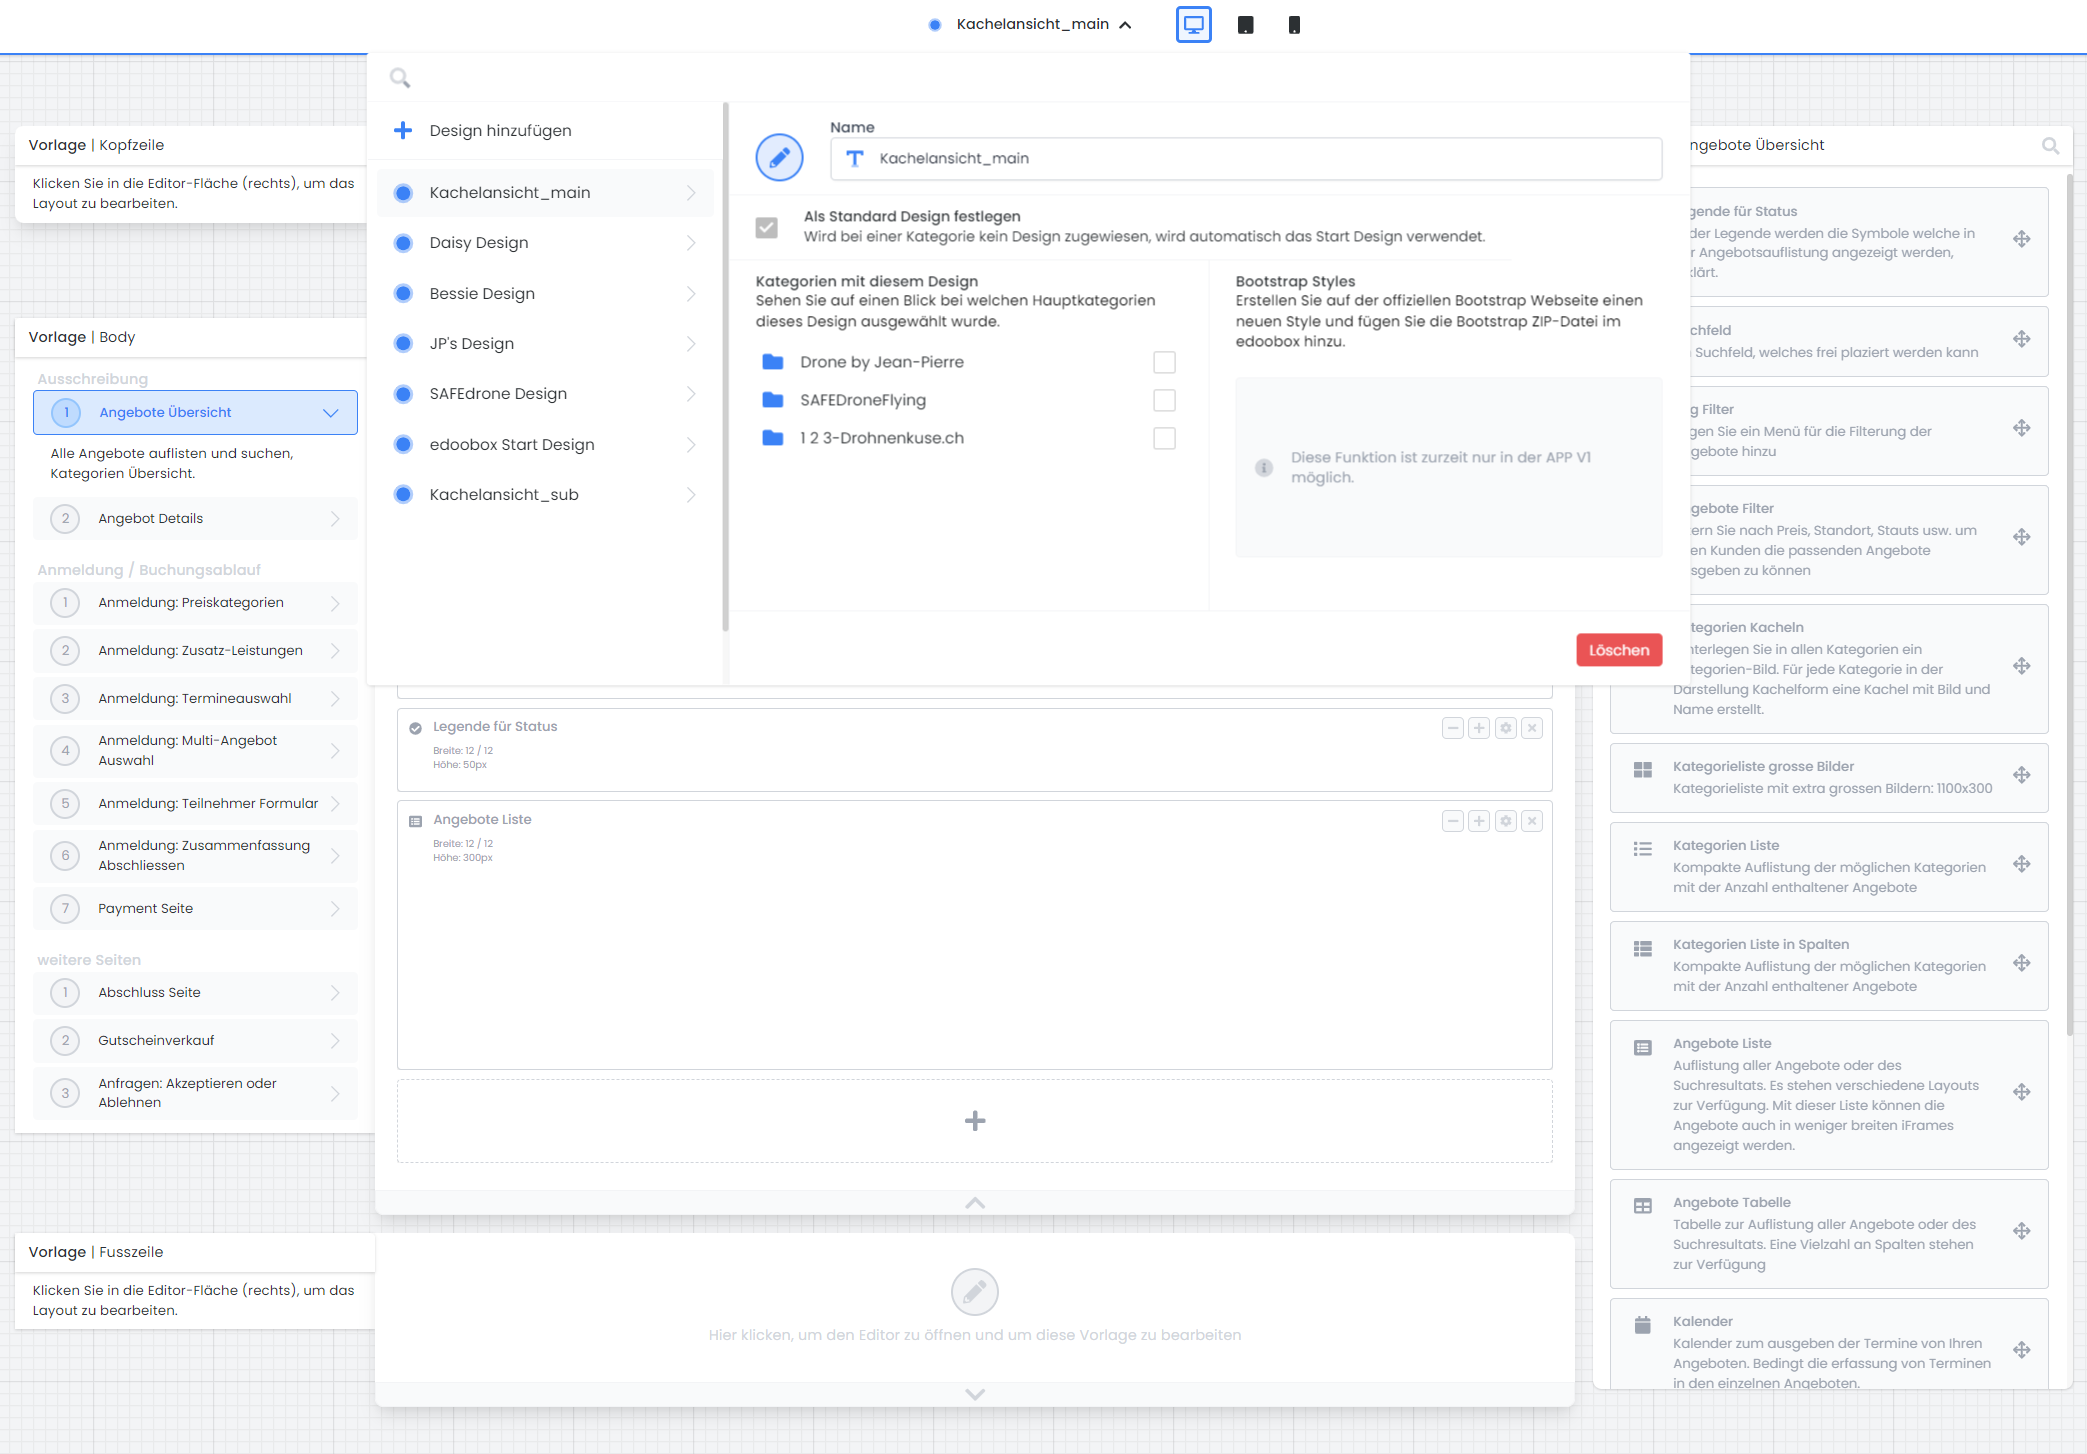Open Kachelansicht_main design dropdown at top
This screenshot has width=2087, height=1454.
[x=1032, y=24]
